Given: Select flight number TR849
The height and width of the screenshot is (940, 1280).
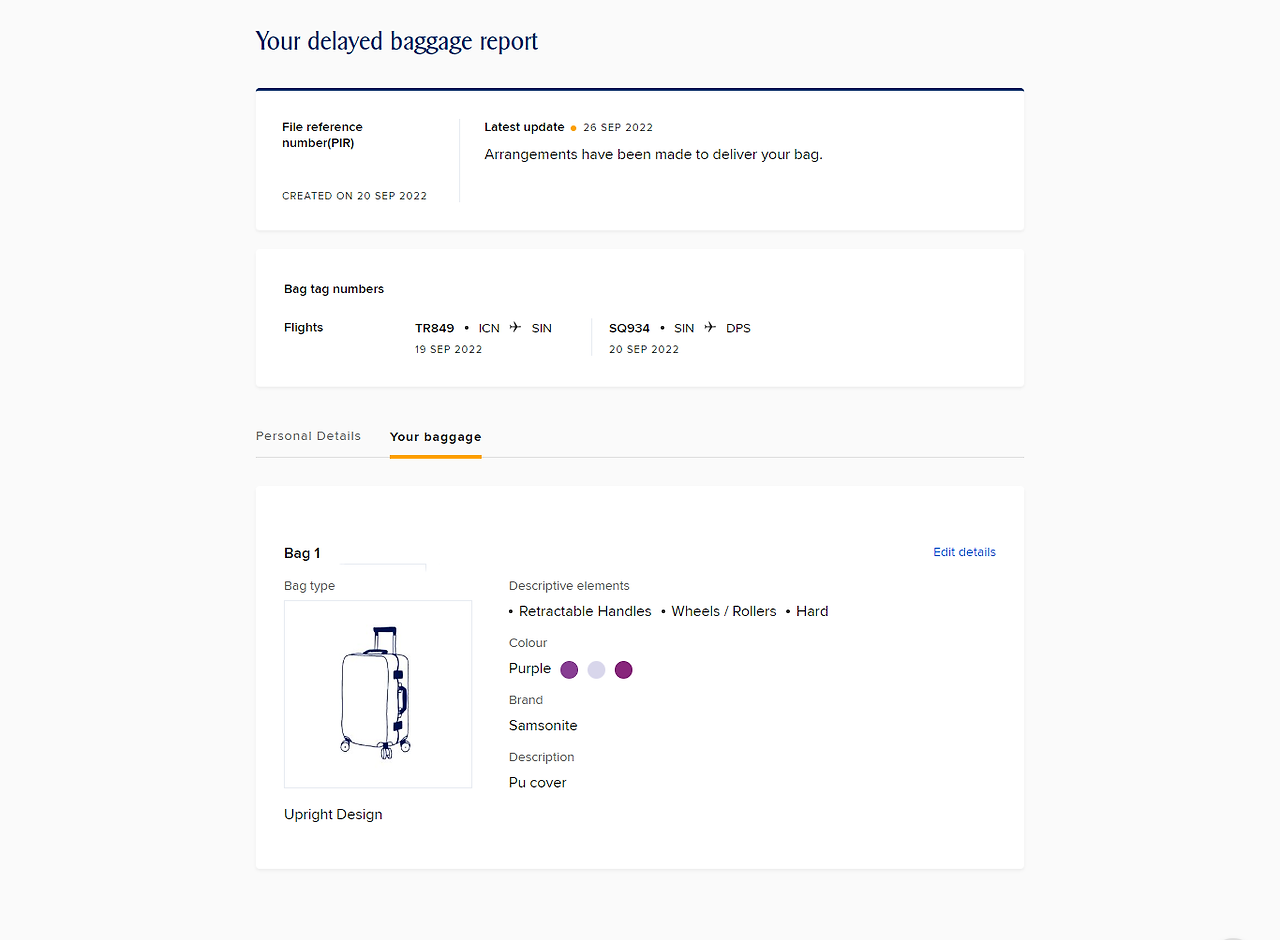Looking at the screenshot, I should [x=434, y=327].
